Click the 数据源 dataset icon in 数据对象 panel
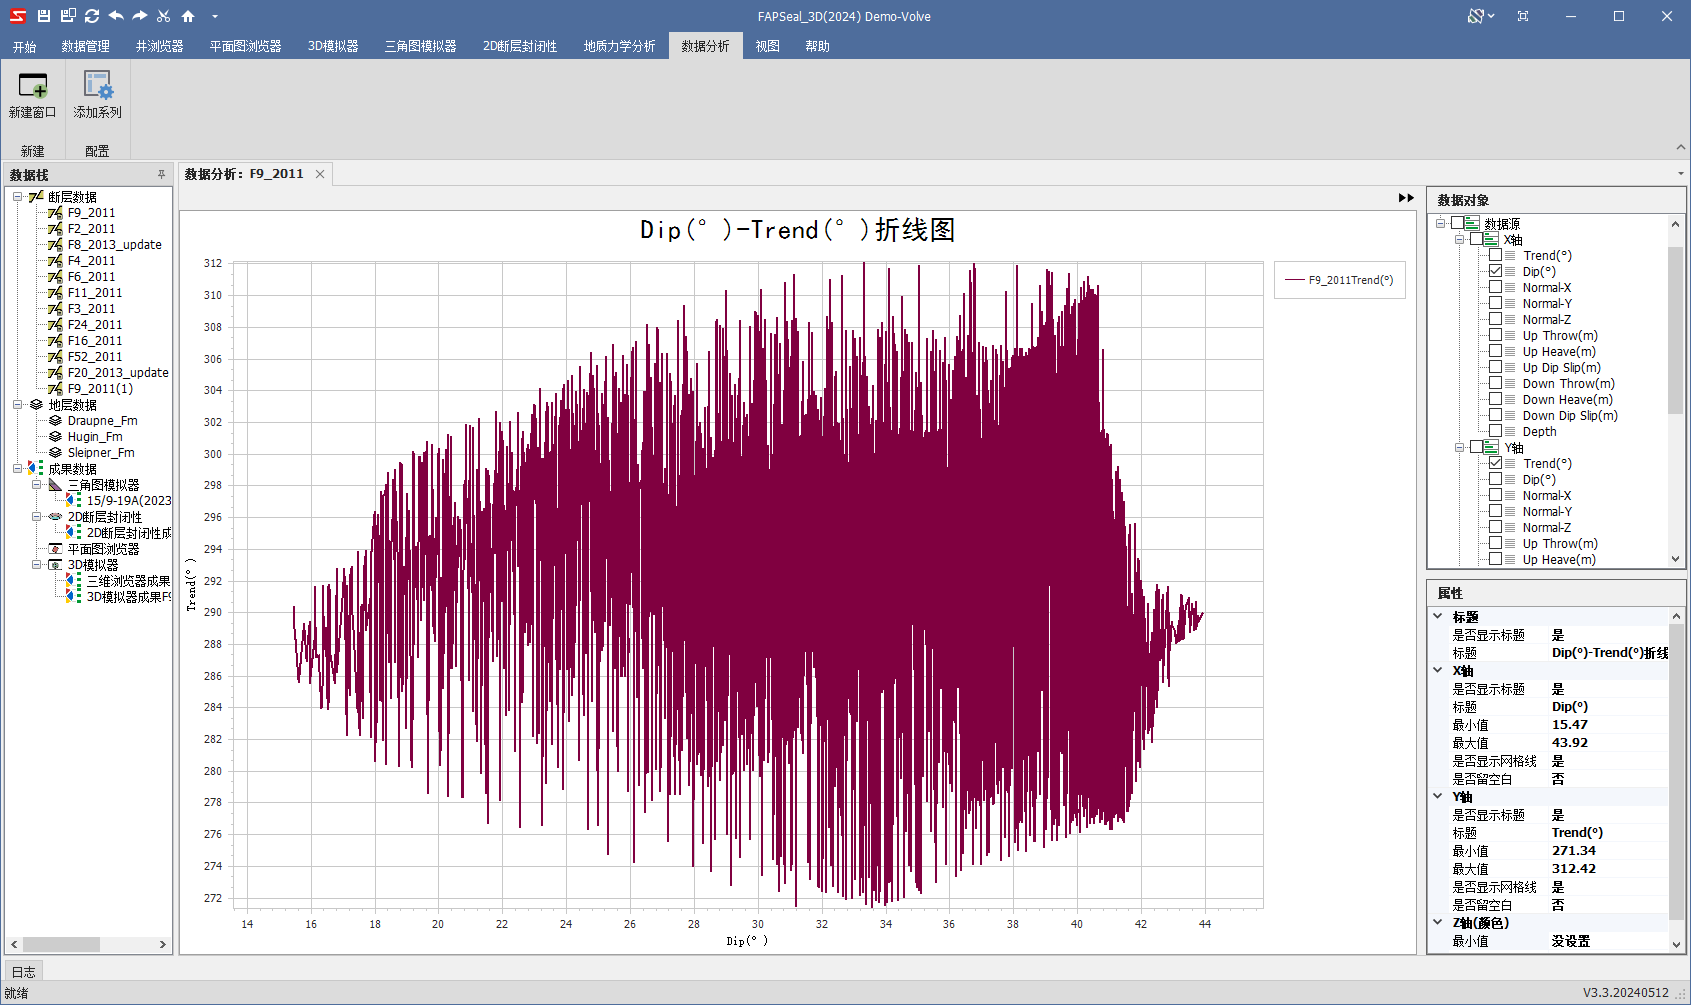This screenshot has width=1691, height=1005. pyautogui.click(x=1472, y=223)
